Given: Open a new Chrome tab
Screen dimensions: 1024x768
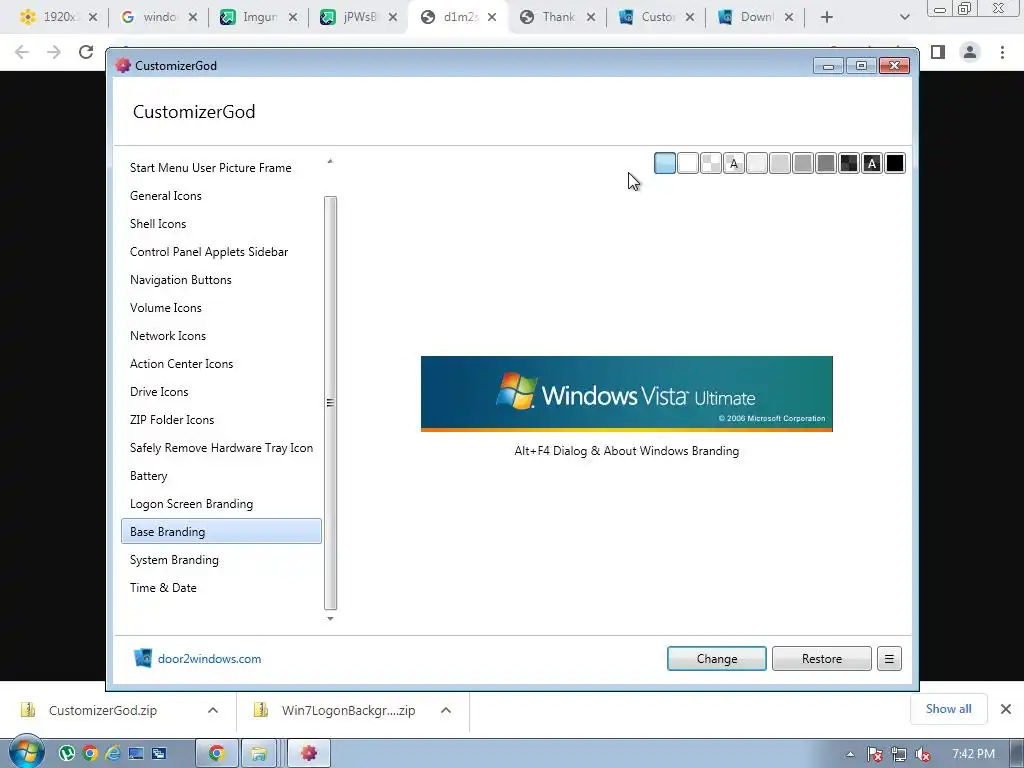Looking at the screenshot, I should click(x=827, y=18).
